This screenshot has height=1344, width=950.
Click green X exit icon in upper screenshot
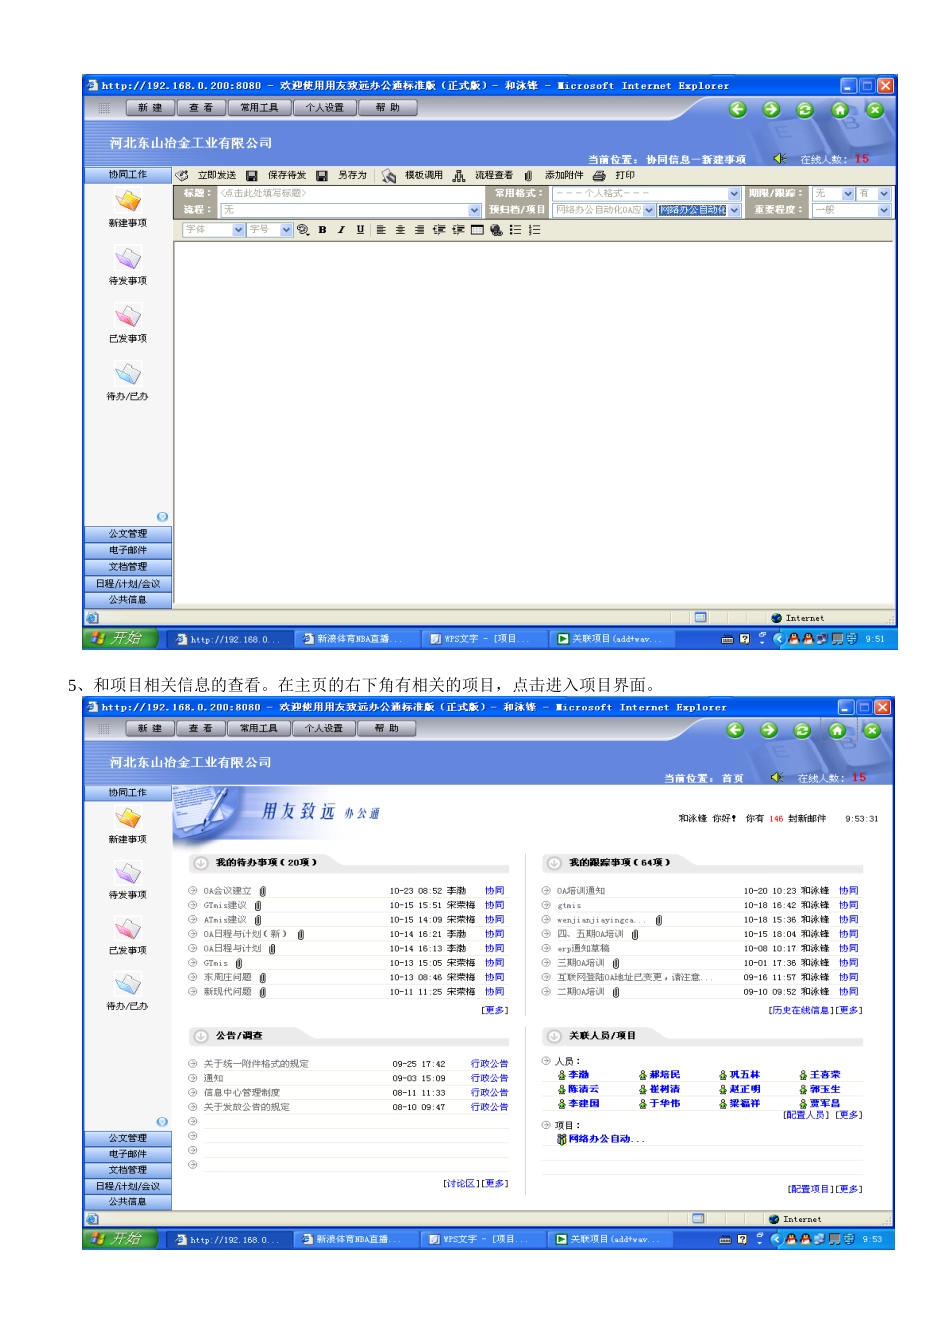point(875,109)
